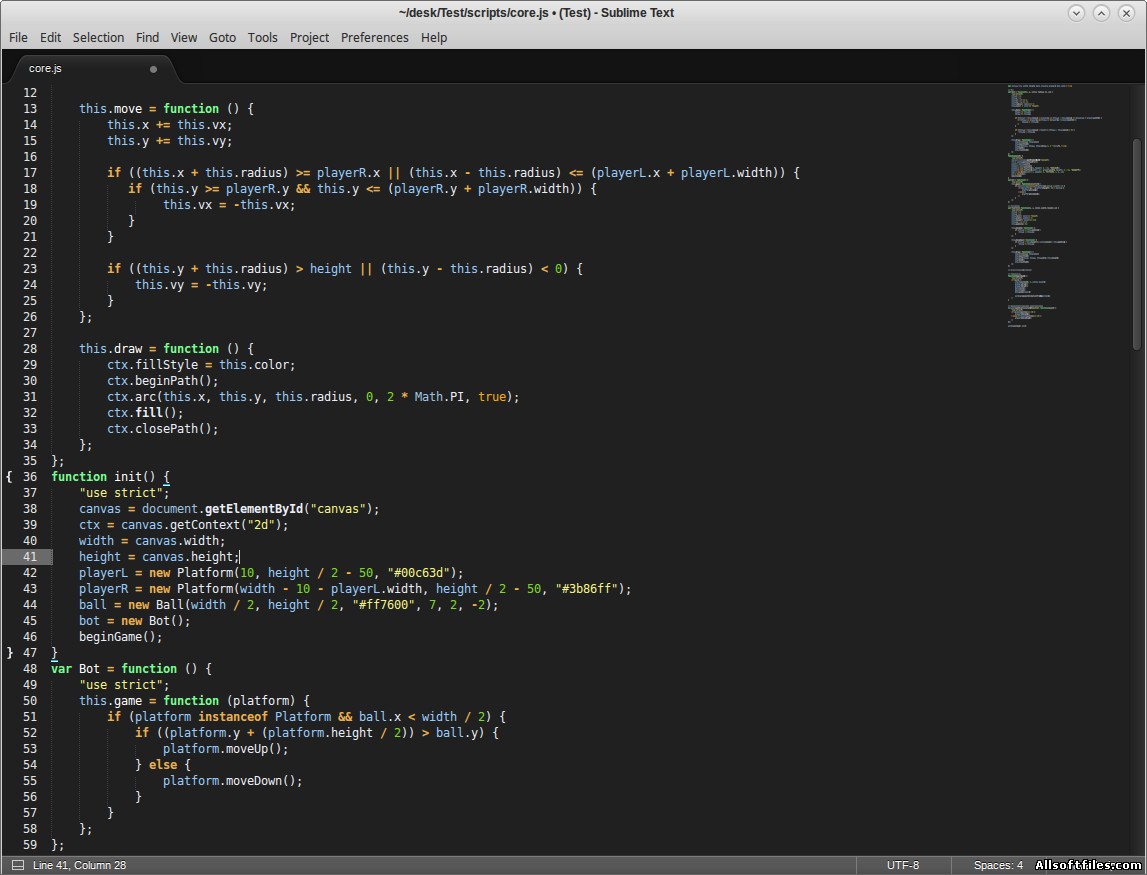The image size is (1147, 875).
Task: Switch to the core.js tab
Action: tap(45, 69)
